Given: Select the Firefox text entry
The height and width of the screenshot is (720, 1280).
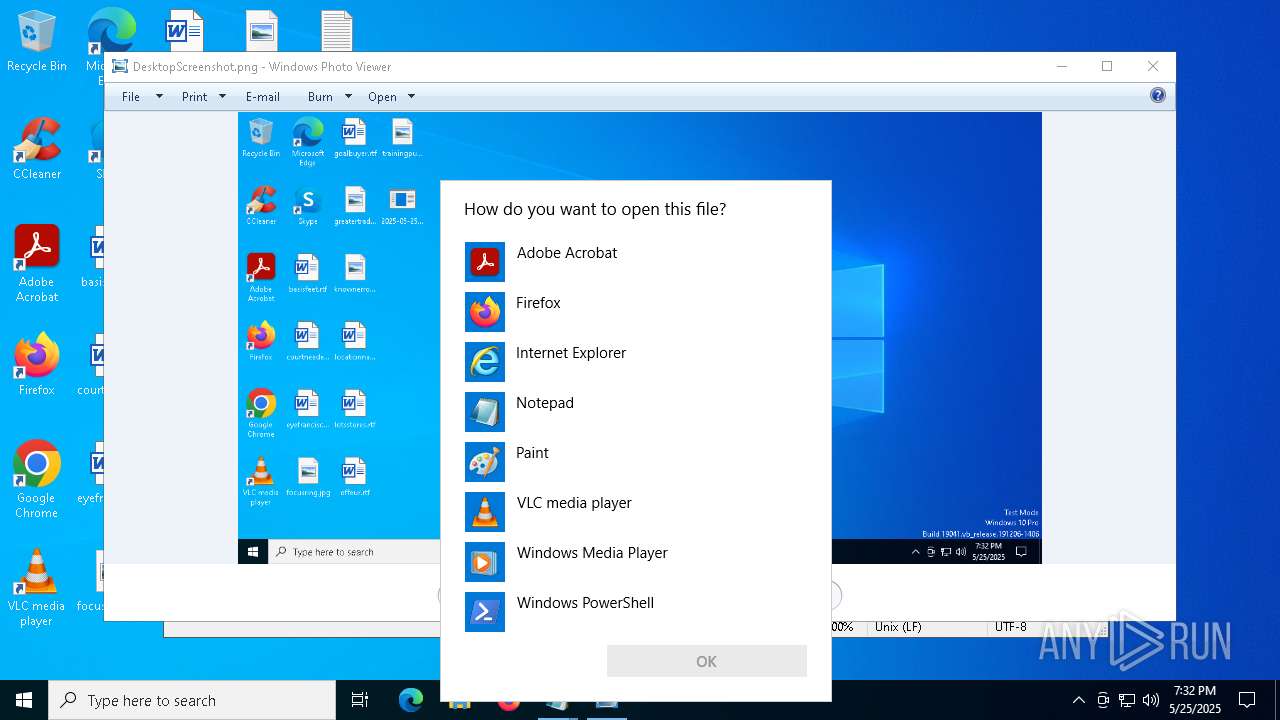Looking at the screenshot, I should (x=538, y=303).
